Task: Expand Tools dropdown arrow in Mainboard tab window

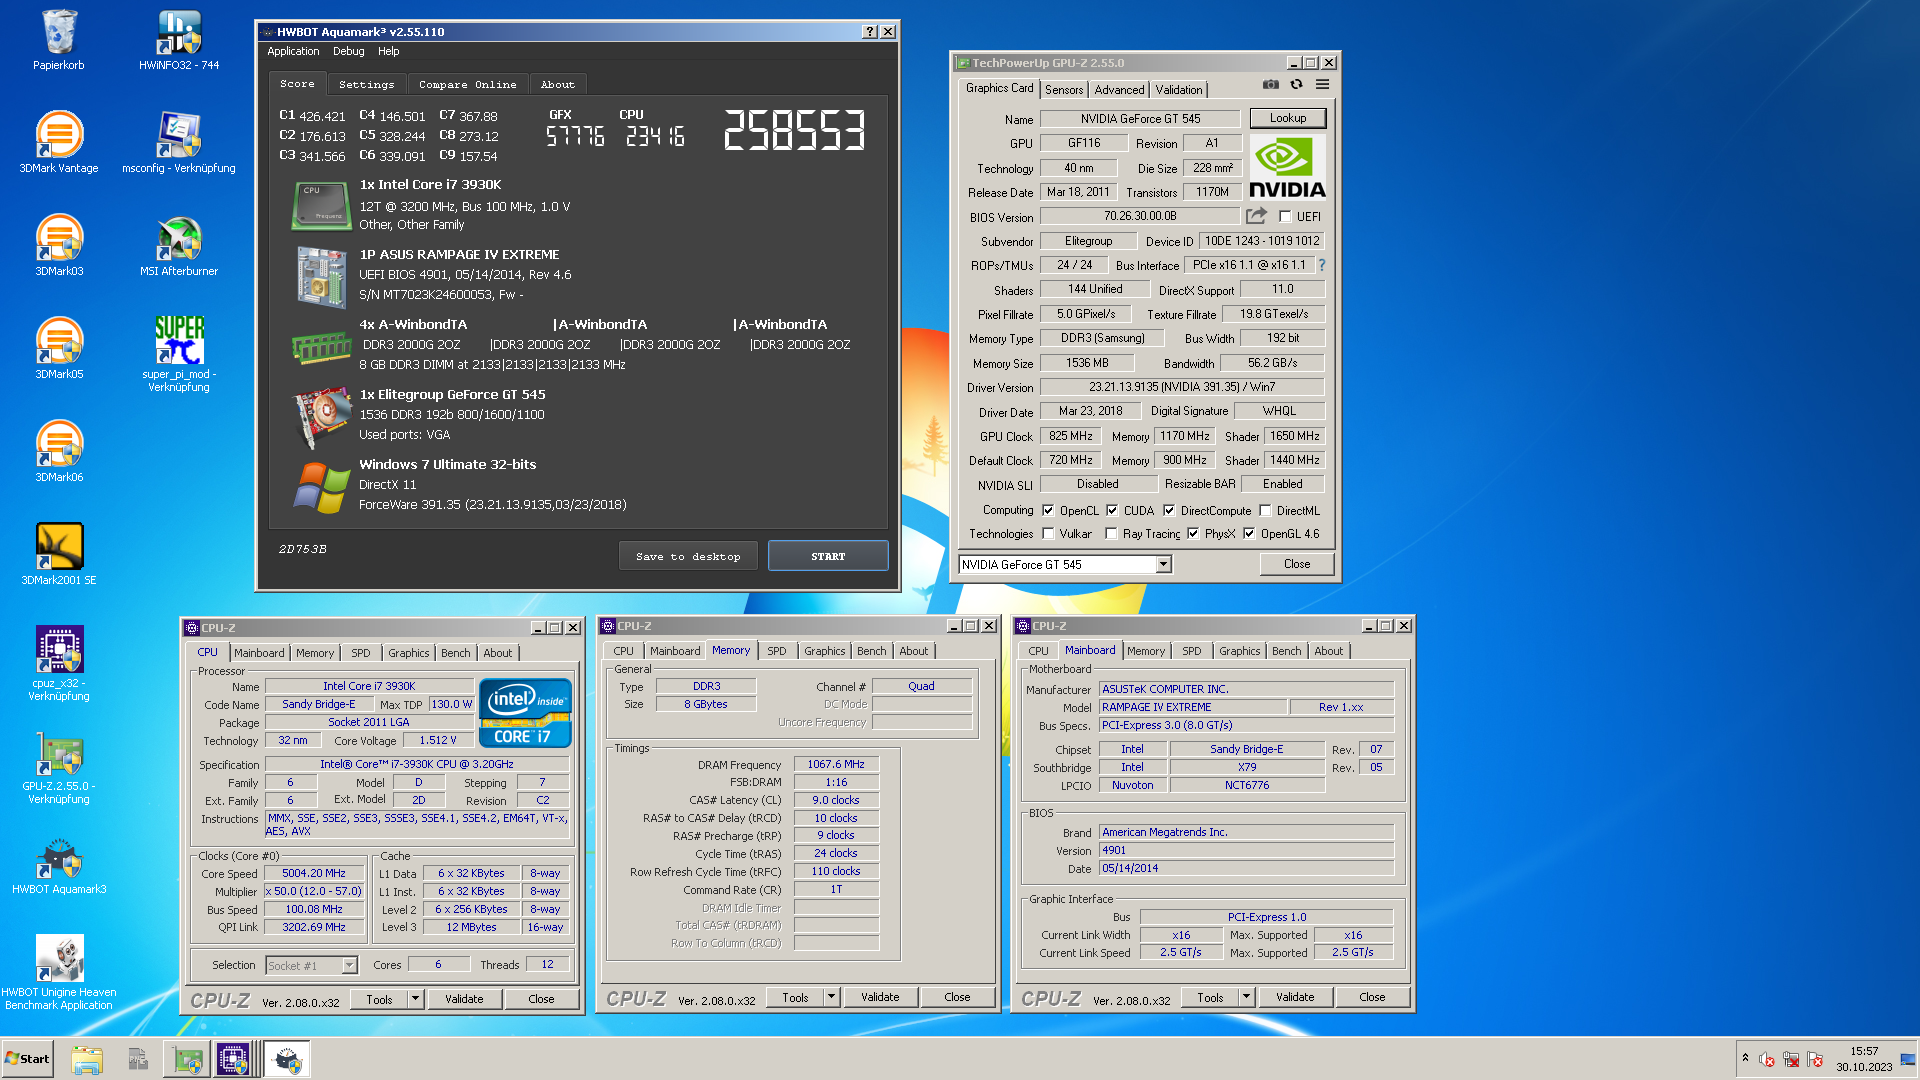Action: point(1246,997)
